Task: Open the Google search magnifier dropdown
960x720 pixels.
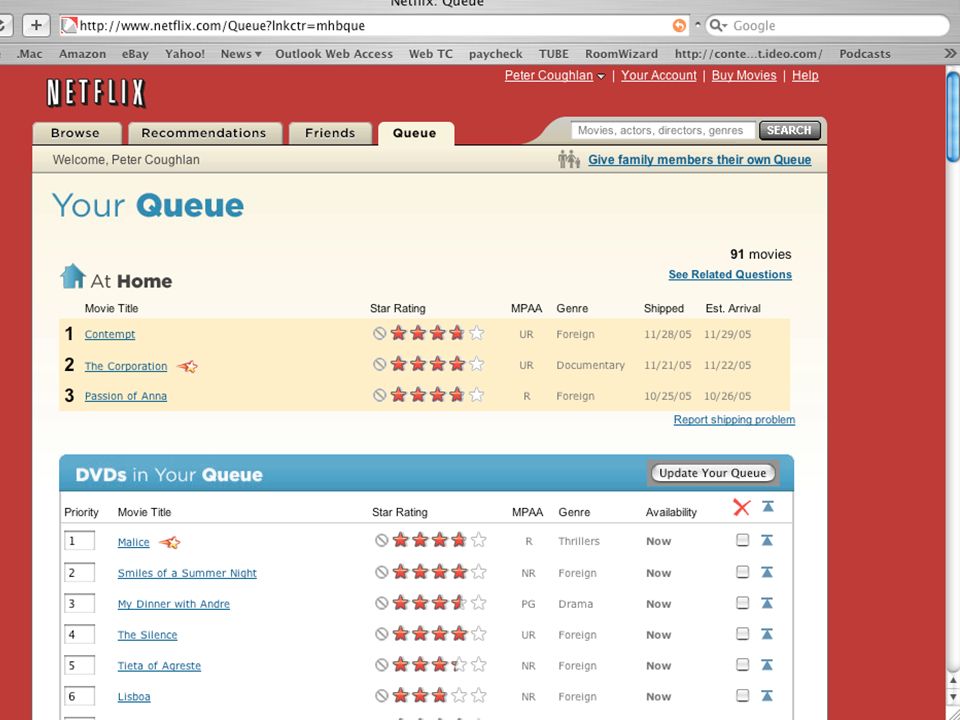Action: tap(718, 26)
